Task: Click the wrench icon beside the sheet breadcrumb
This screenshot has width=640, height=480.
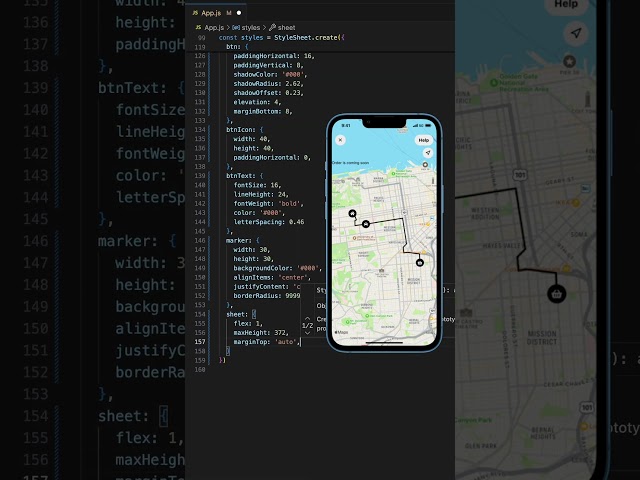Action: point(272,27)
